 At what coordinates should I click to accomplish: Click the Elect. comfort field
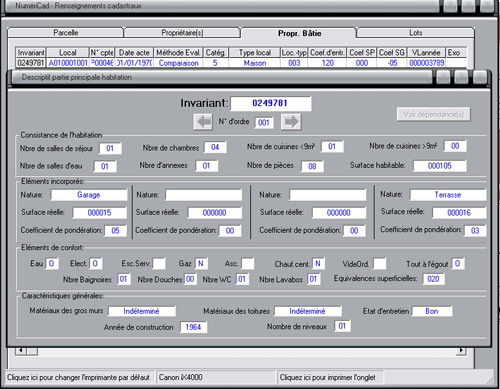[x=95, y=264]
